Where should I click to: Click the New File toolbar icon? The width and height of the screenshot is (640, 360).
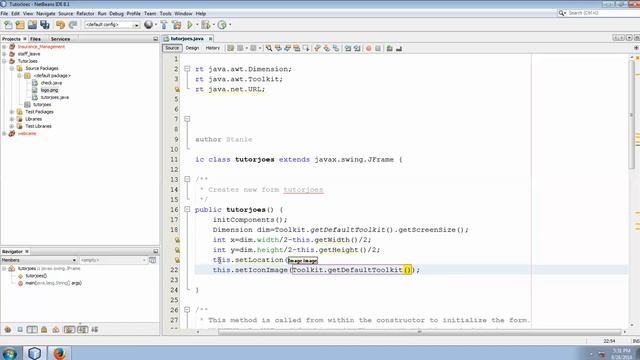(x=8, y=25)
